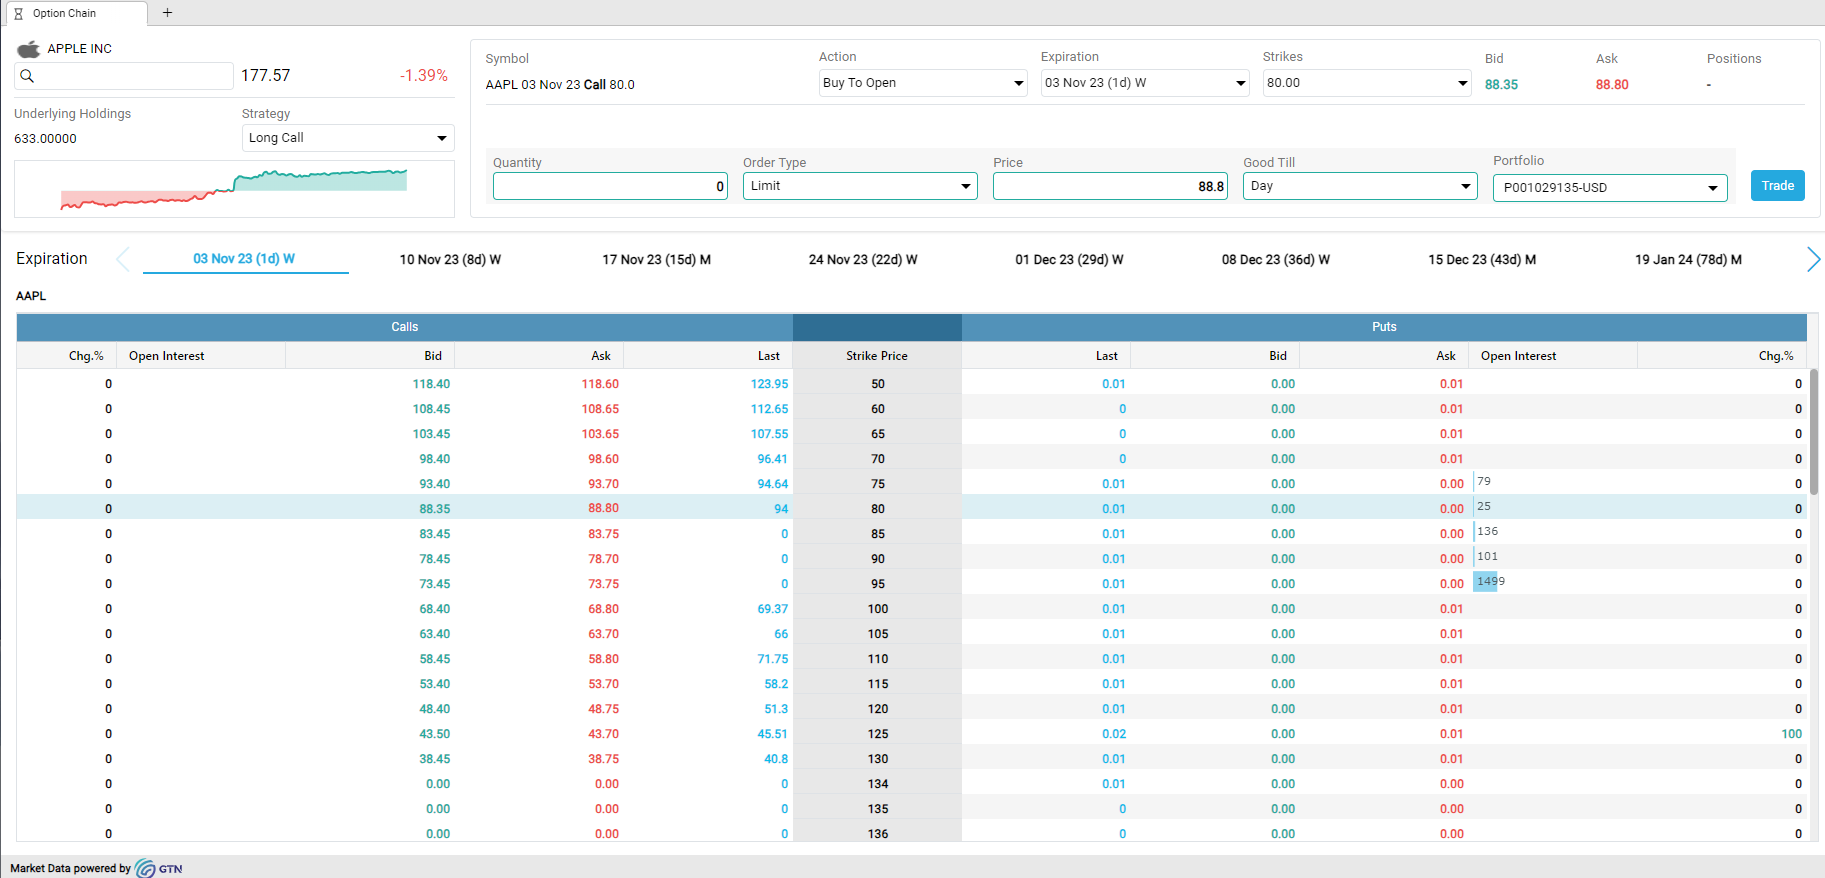Click strike price 100 cell

(878, 609)
